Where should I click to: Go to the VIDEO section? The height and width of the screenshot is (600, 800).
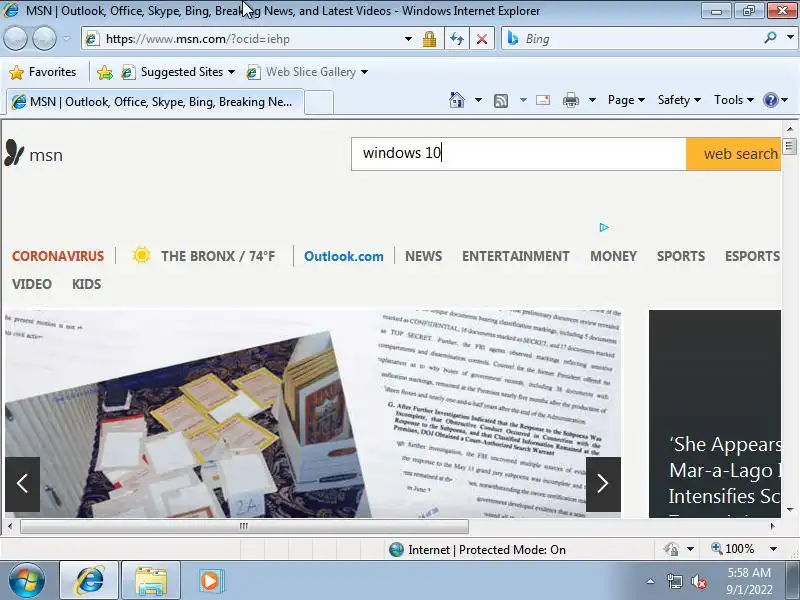(x=32, y=284)
